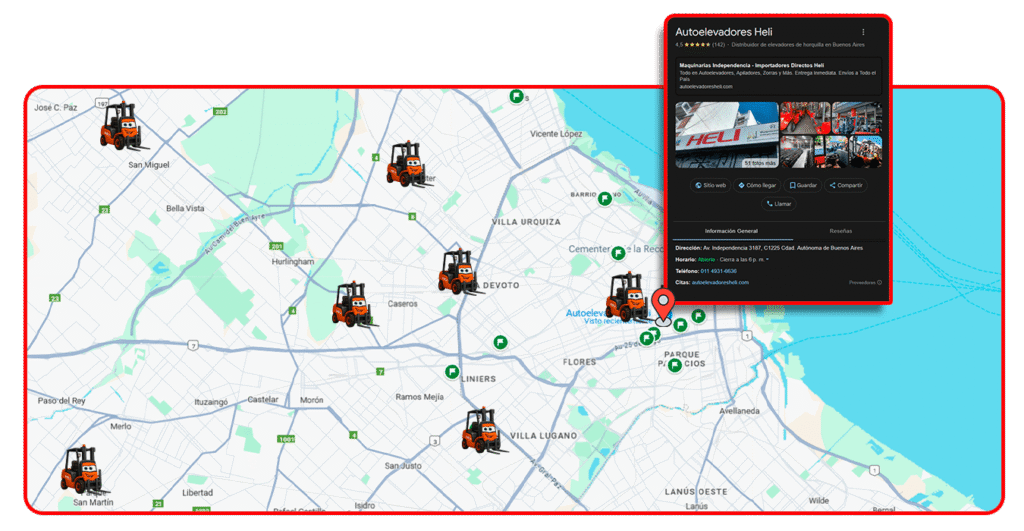Click the Av. Independencia 3187 address text

pos(783,248)
